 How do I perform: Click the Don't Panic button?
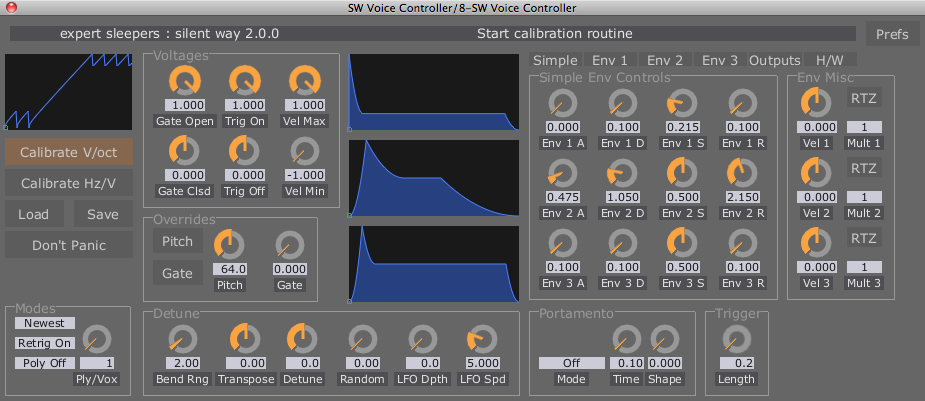click(x=68, y=245)
